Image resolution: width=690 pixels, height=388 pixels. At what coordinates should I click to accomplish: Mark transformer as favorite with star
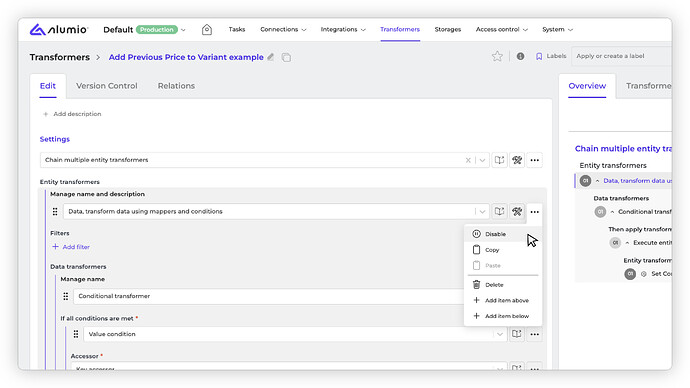point(497,56)
